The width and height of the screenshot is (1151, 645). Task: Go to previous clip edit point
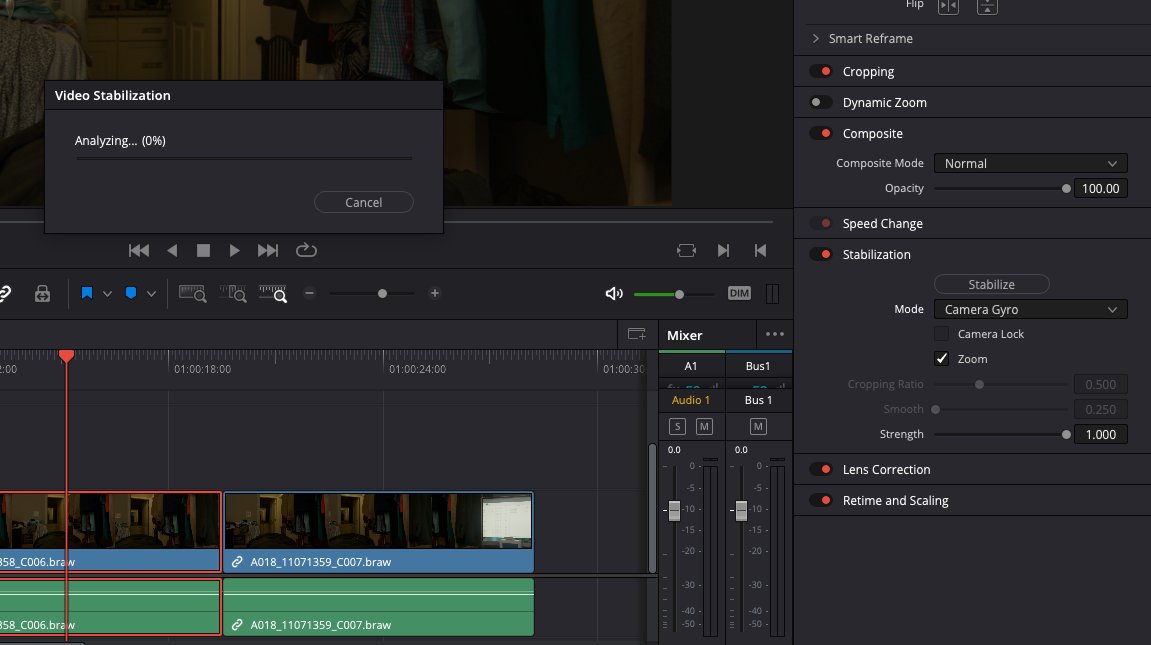pos(760,251)
